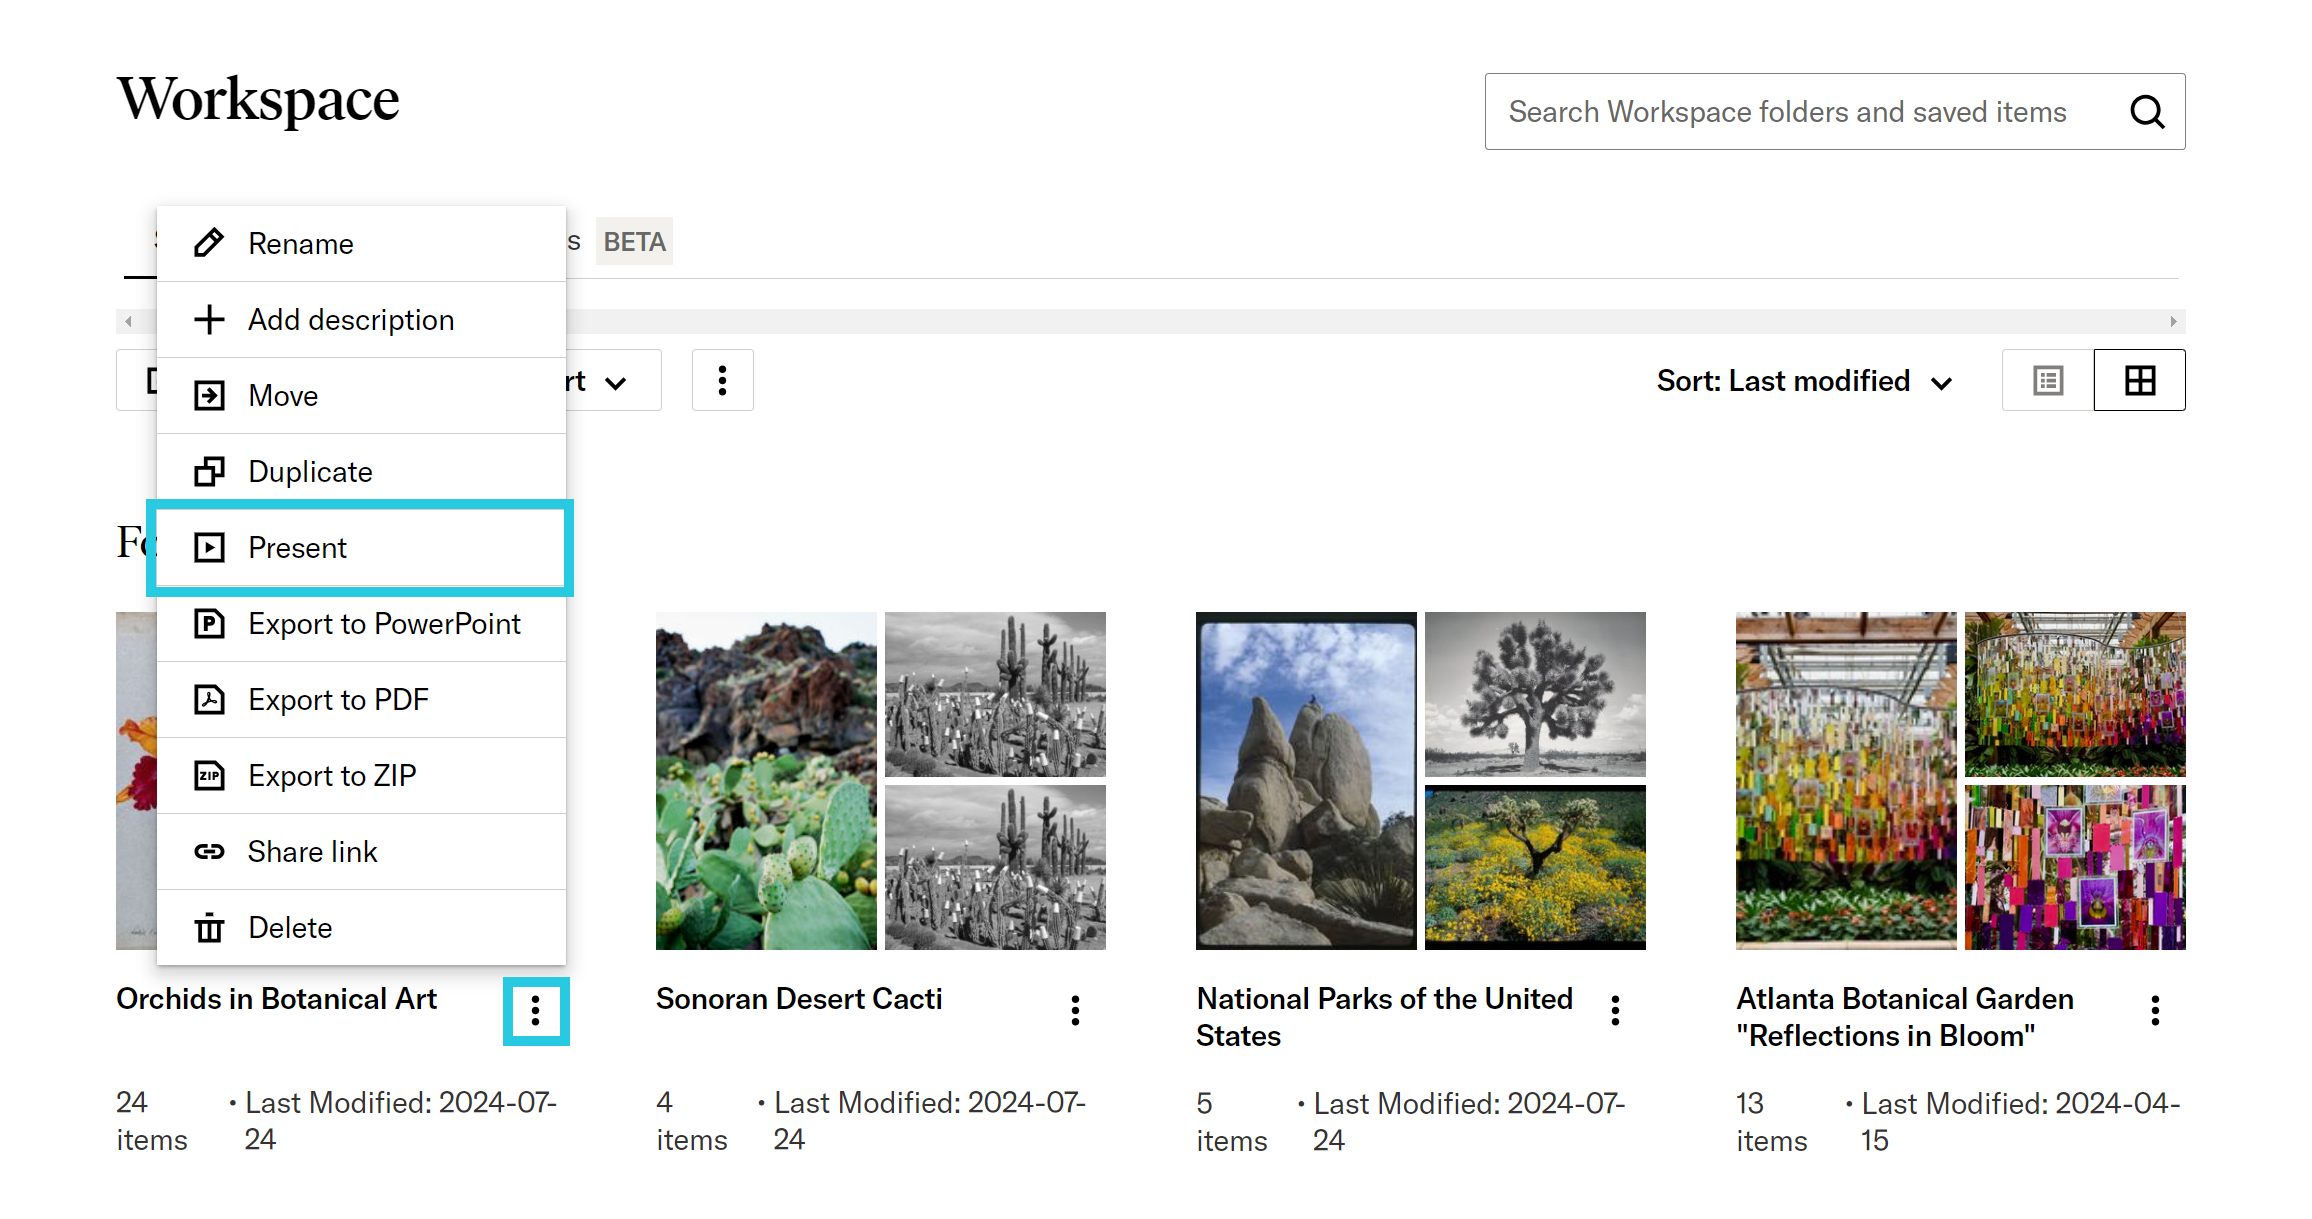Switch to list view

tap(2048, 380)
